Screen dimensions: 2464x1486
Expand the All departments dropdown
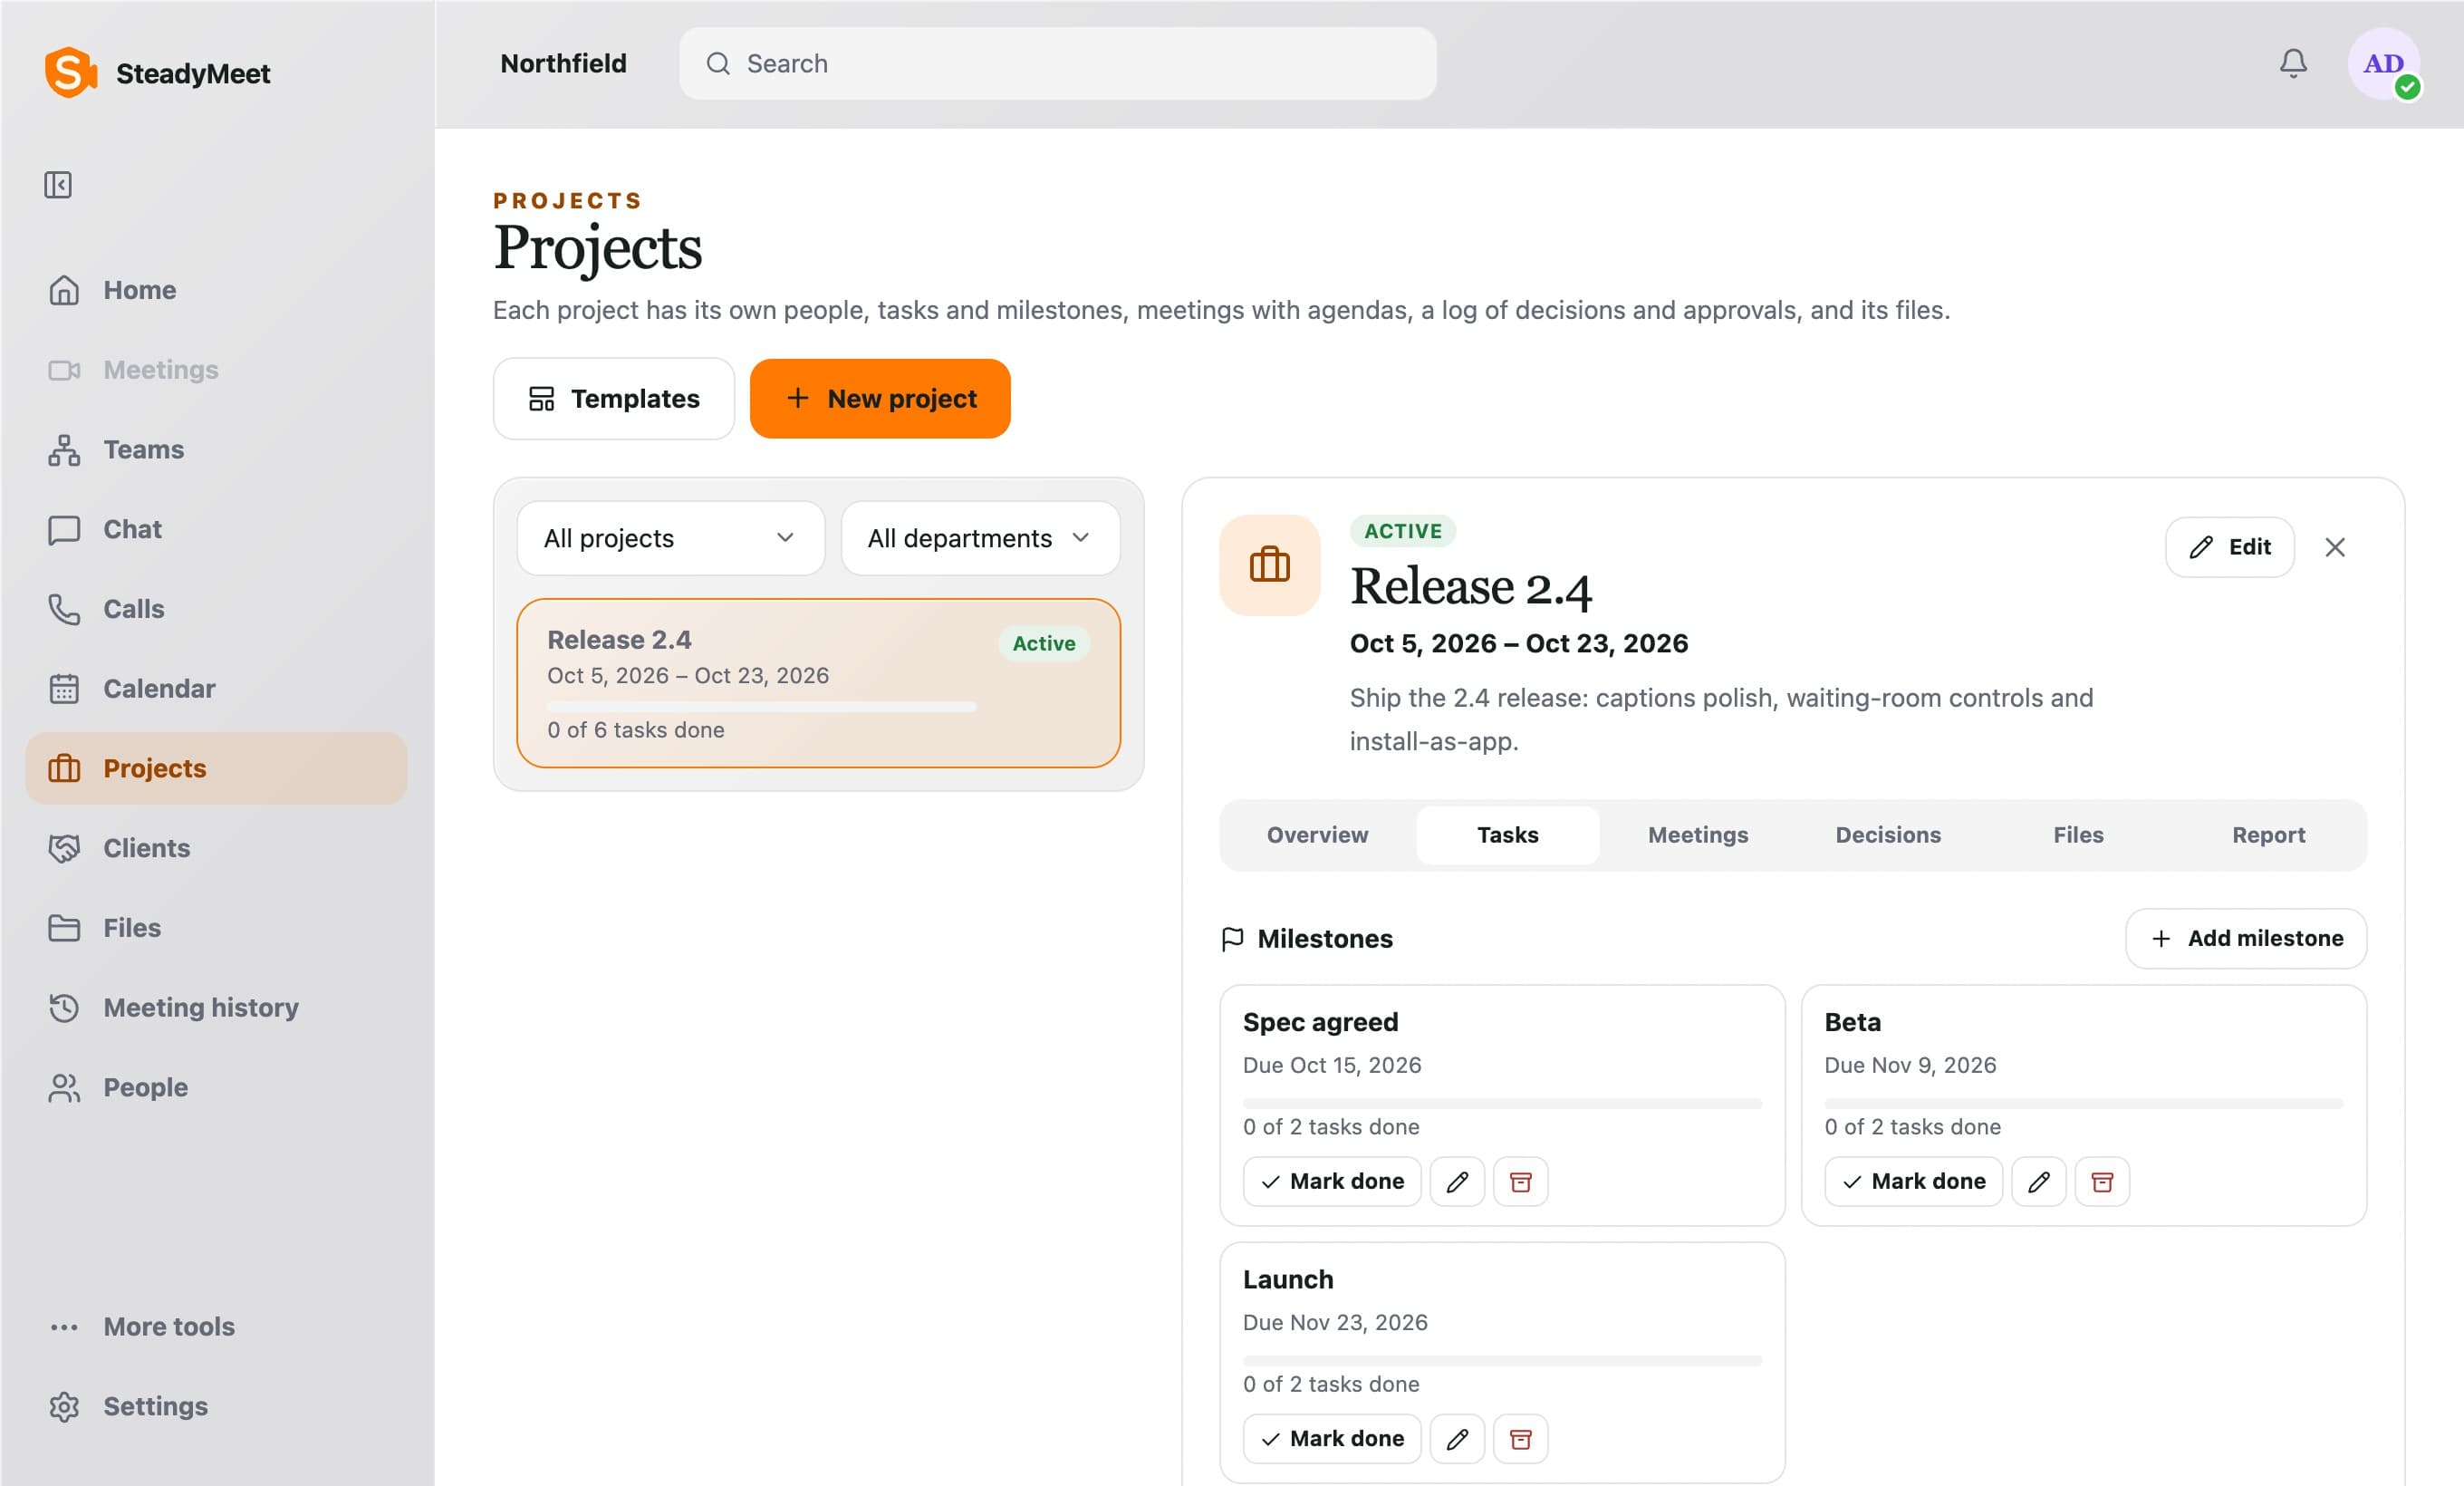[x=980, y=538]
